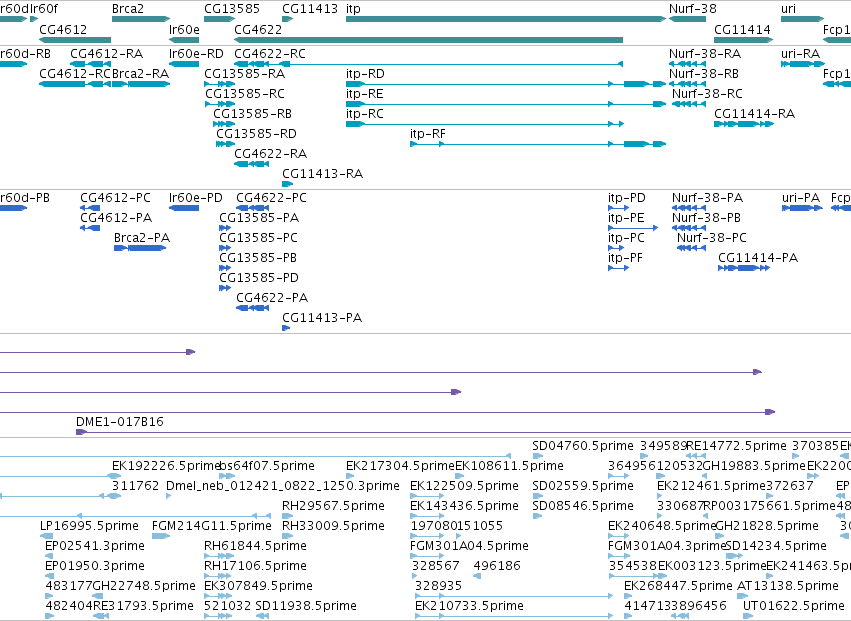This screenshot has width=851, height=621.
Task: Click the Brca2 gene label
Action: click(x=128, y=9)
